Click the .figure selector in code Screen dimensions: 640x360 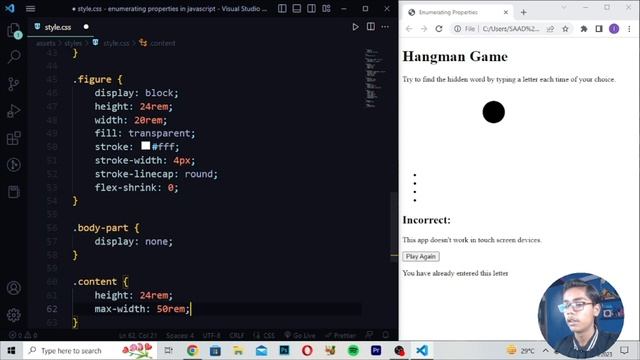coord(92,80)
